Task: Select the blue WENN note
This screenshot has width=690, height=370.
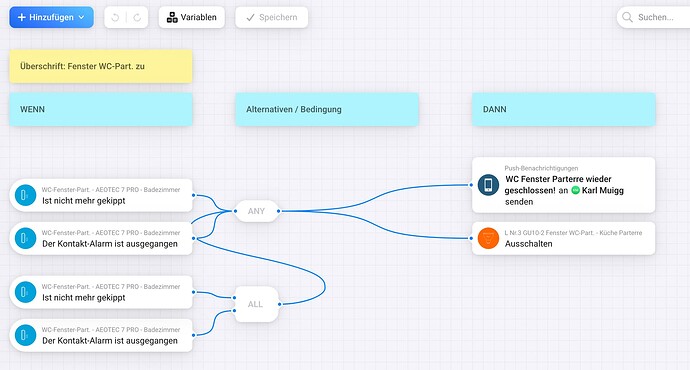Action: [x=101, y=109]
